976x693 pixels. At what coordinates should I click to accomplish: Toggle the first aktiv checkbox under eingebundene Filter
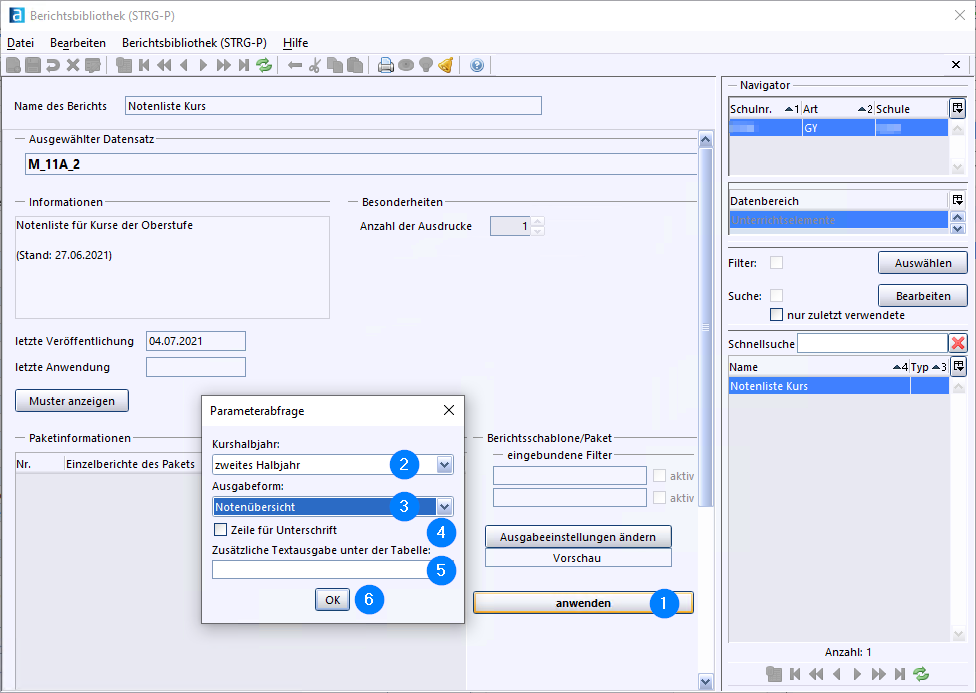[x=659, y=476]
